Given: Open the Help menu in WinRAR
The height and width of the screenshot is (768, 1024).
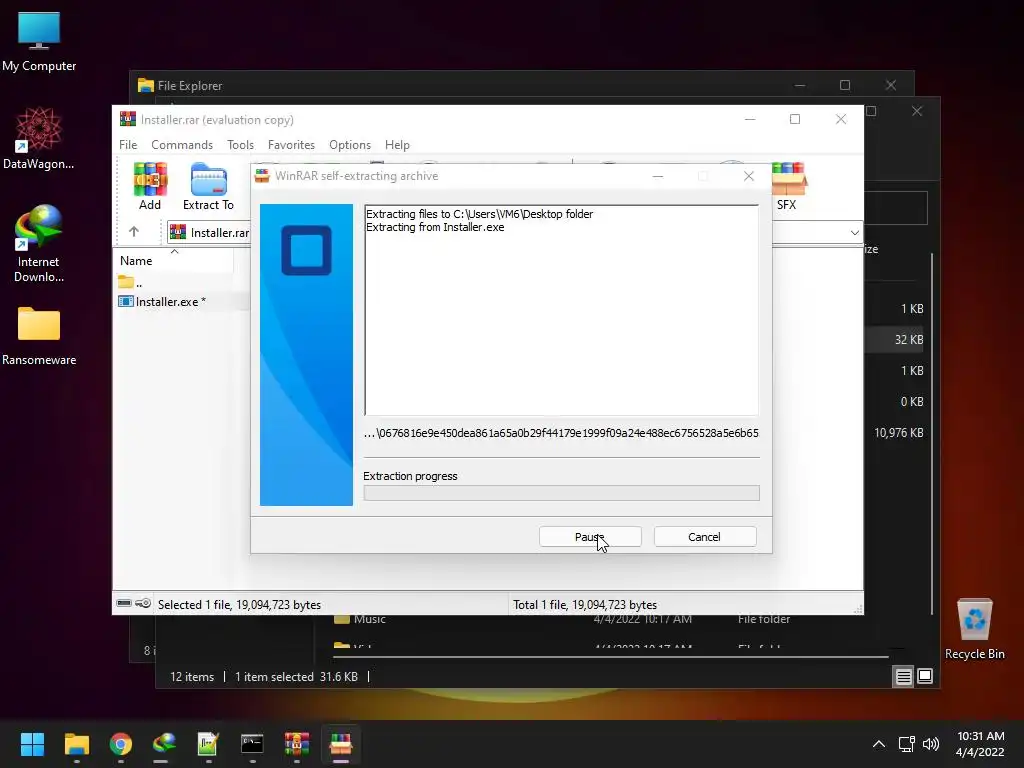Looking at the screenshot, I should (x=397, y=144).
